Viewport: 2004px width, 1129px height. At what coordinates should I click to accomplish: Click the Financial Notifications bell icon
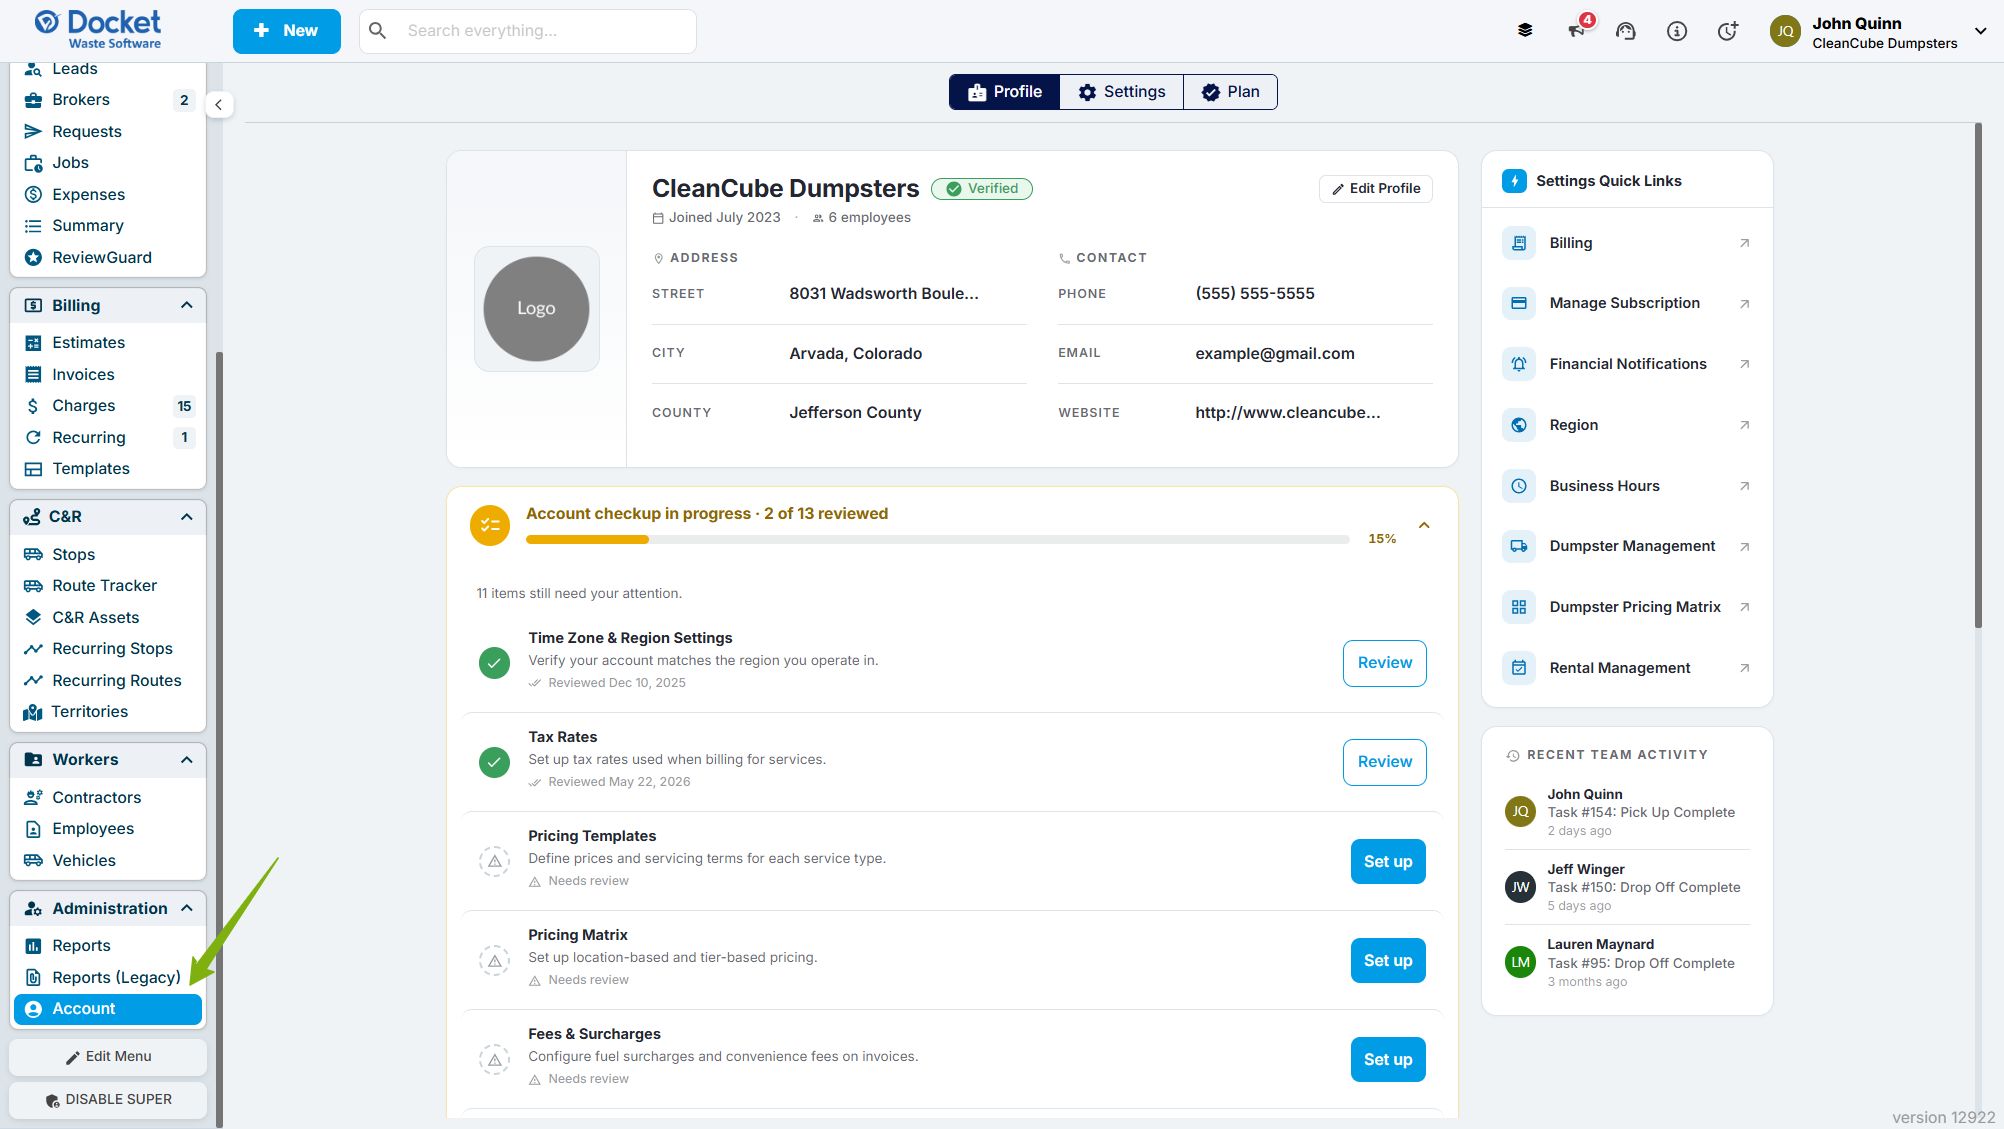point(1519,364)
